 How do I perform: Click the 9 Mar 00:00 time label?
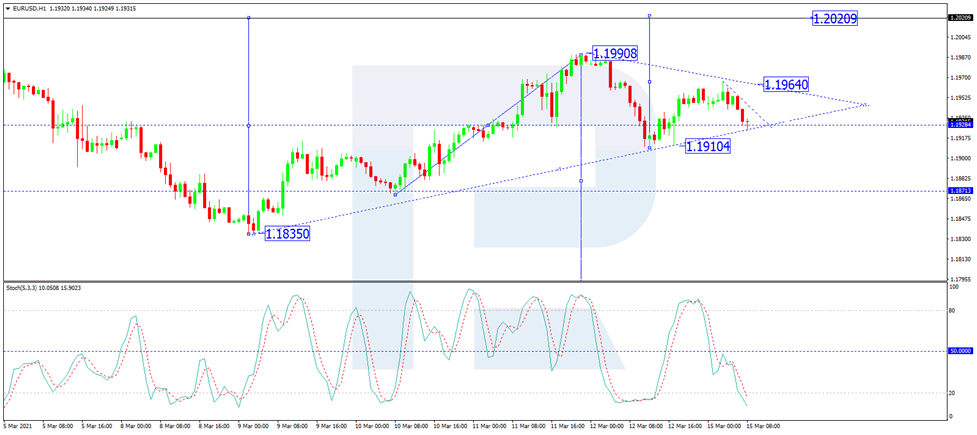pyautogui.click(x=254, y=426)
